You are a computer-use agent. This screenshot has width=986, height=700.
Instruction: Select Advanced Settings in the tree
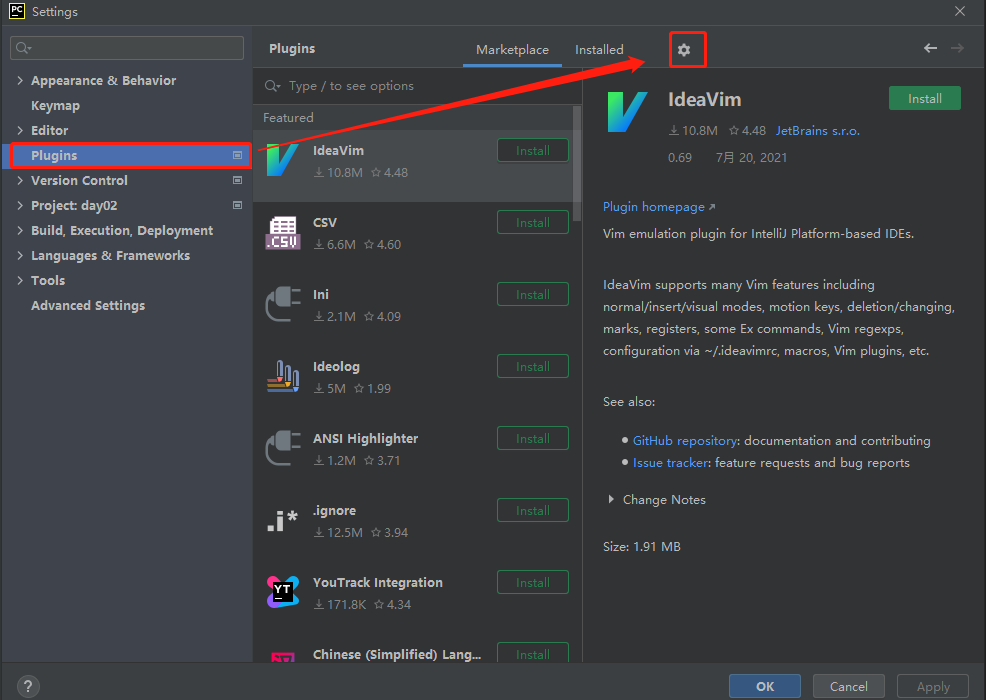(x=88, y=306)
